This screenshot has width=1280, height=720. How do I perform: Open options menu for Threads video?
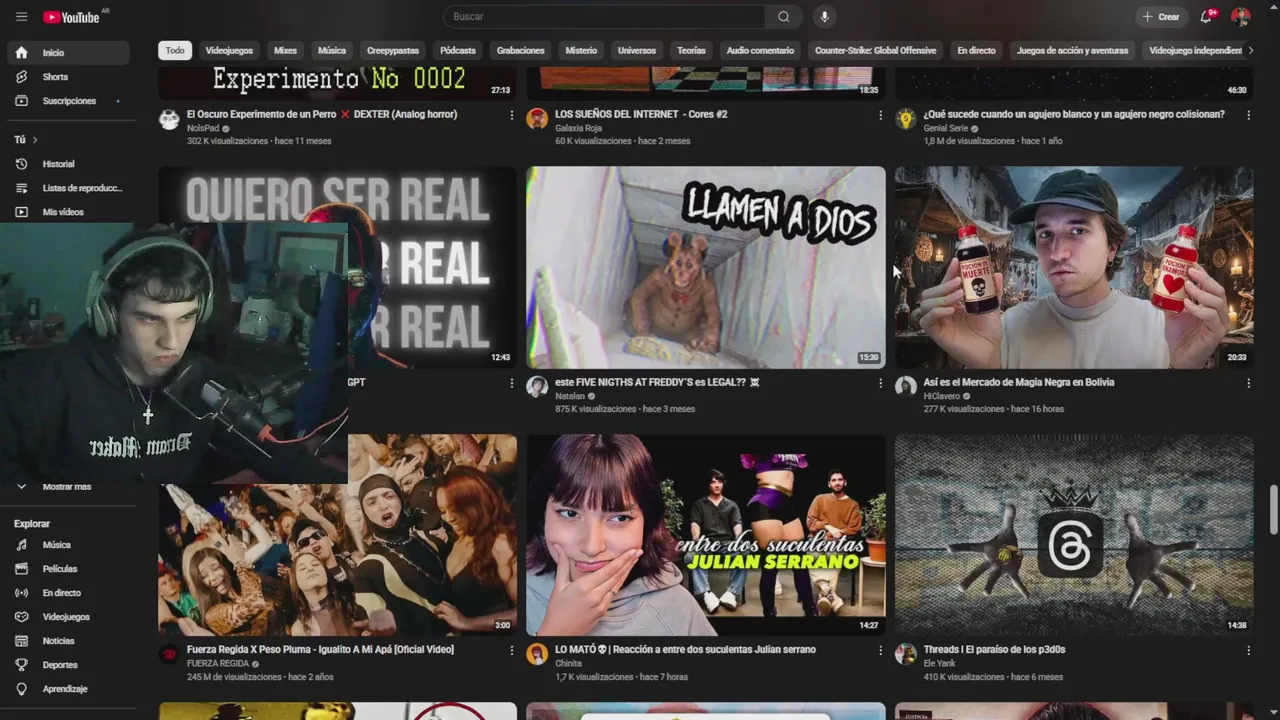click(x=1248, y=650)
